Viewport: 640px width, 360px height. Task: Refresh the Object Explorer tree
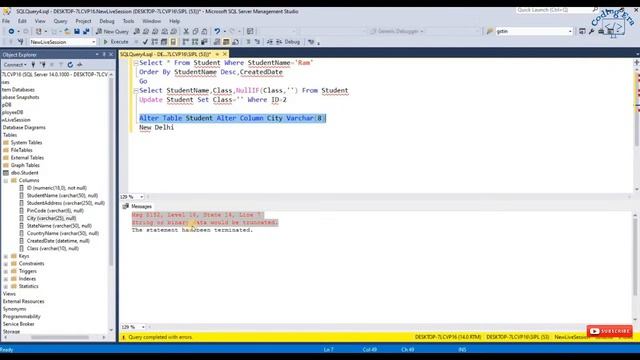70,64
